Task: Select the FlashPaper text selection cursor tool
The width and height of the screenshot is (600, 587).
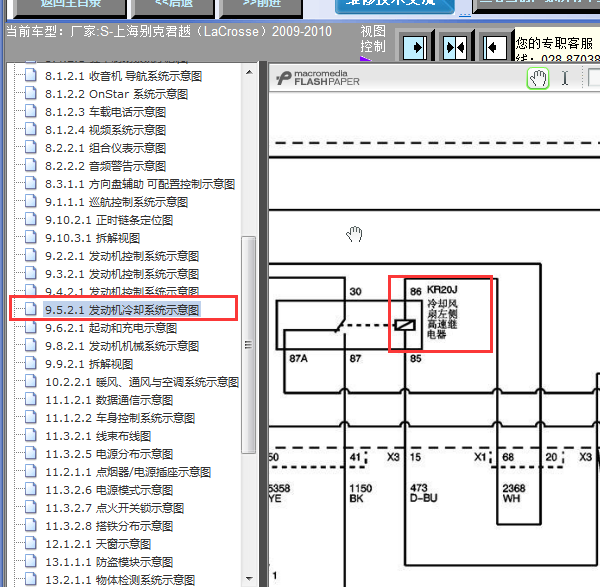Action: point(565,78)
